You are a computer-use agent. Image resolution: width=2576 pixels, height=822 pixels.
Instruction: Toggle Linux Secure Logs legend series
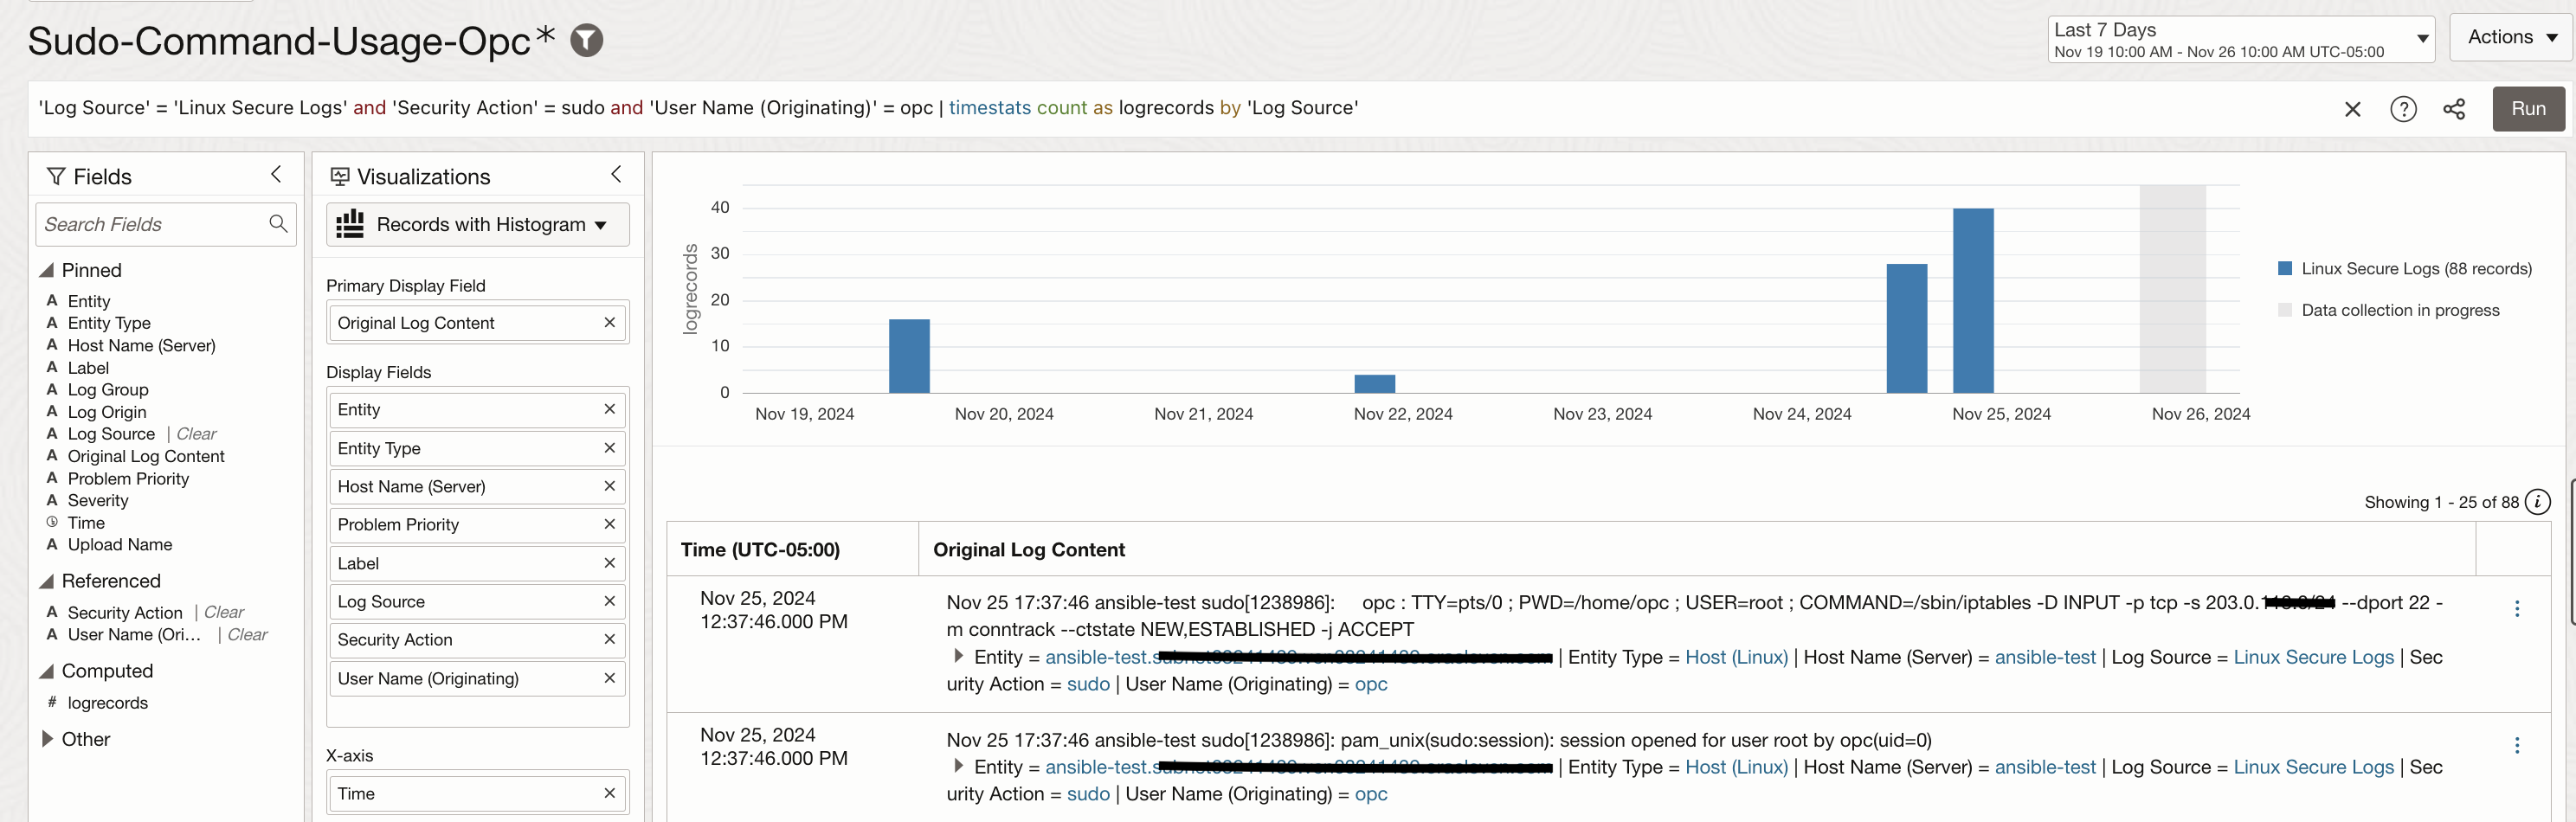pos(2405,269)
